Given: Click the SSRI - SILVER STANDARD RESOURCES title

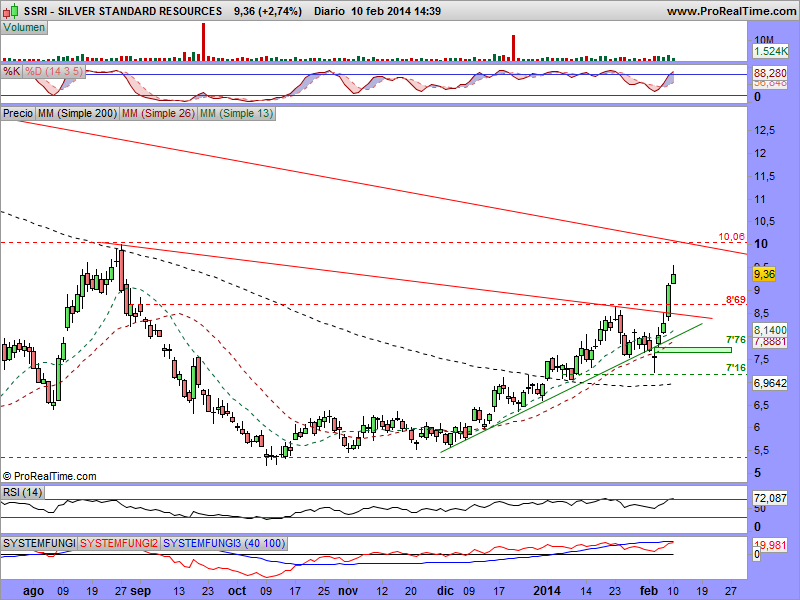Looking at the screenshot, I should tap(123, 11).
